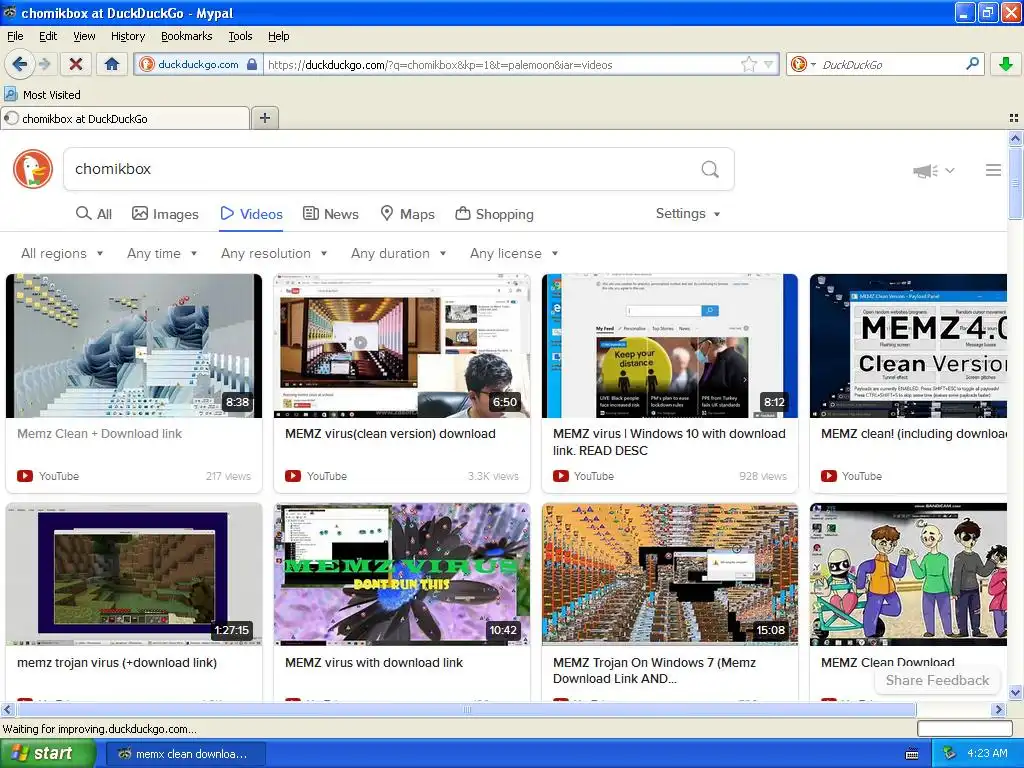Viewport: 1024px width, 768px height.
Task: Open the hamburger side menu
Action: coord(993,170)
